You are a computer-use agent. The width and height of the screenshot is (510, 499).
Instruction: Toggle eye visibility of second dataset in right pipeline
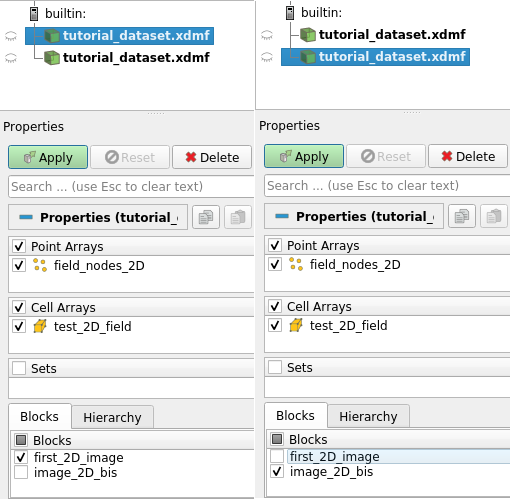tap(267, 57)
